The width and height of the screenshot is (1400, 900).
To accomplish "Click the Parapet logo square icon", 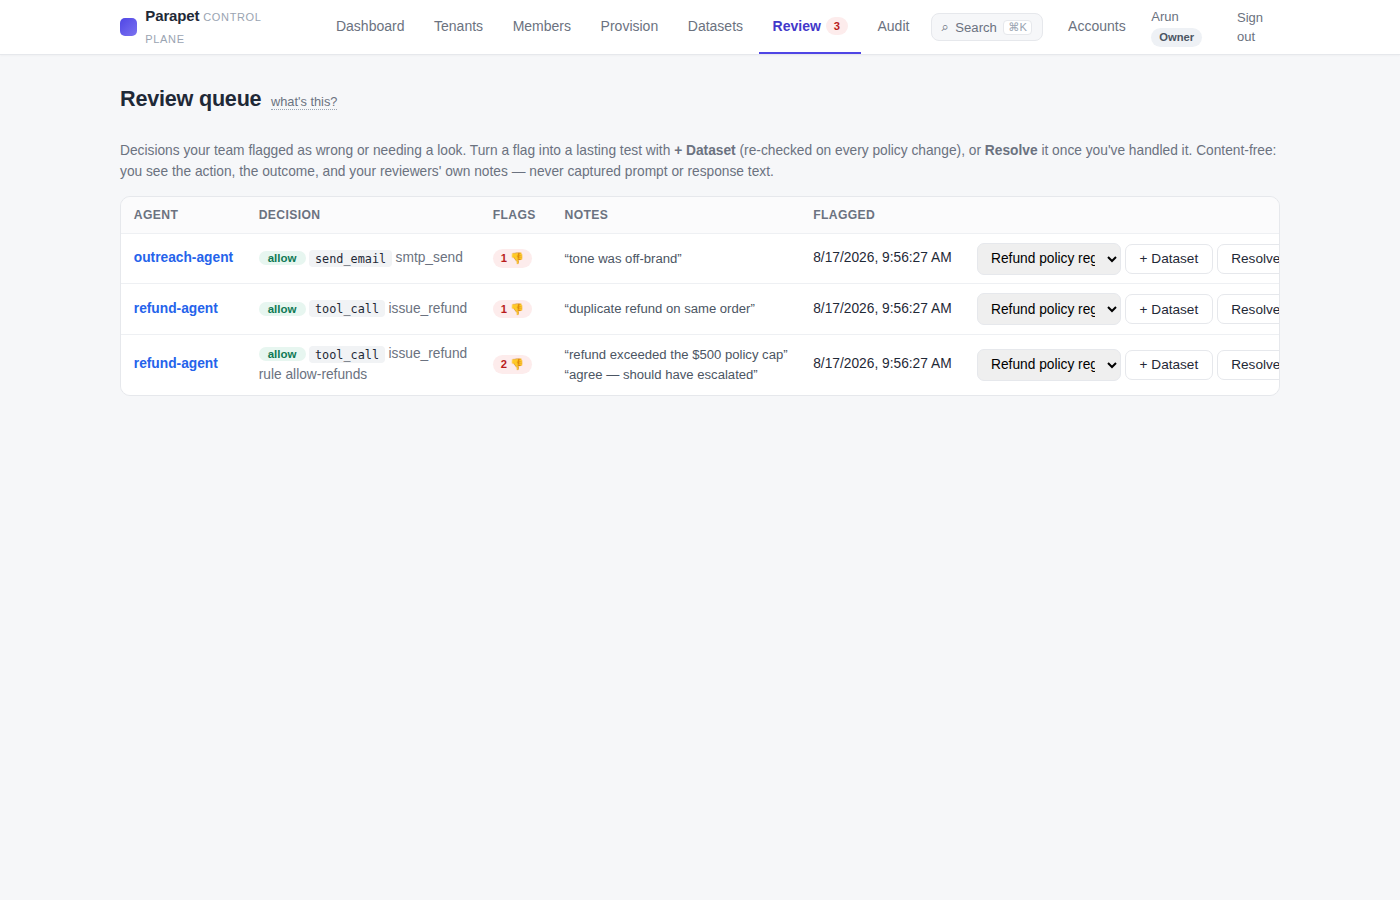I will 128,27.
